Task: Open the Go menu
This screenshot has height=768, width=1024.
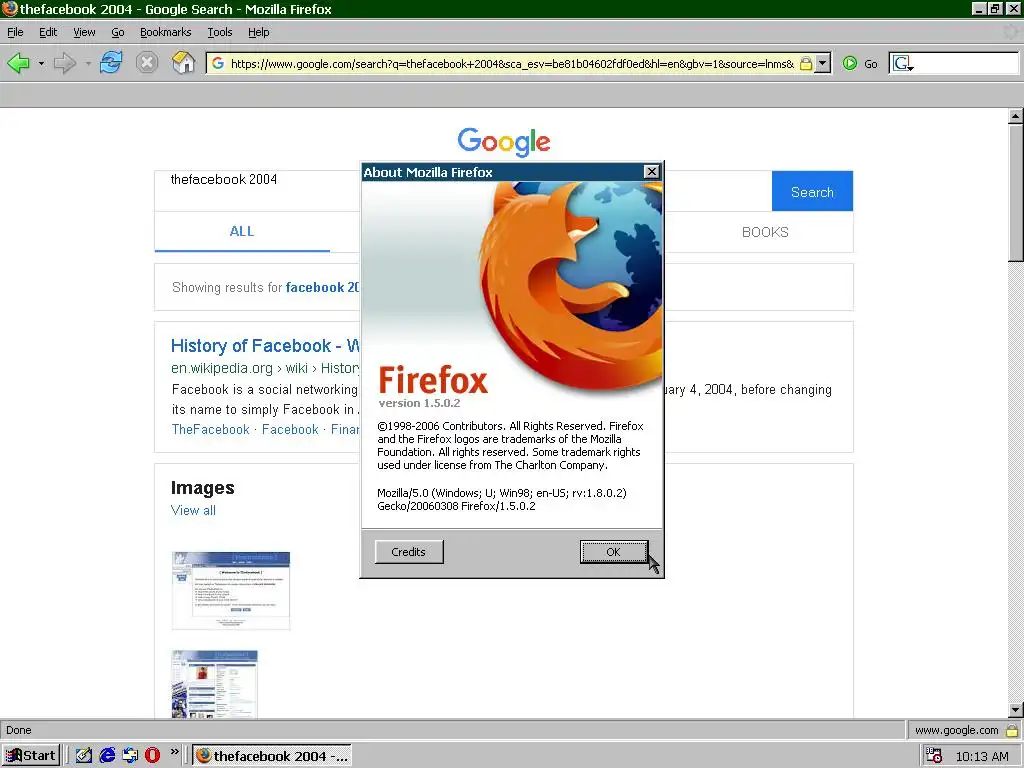Action: (118, 32)
